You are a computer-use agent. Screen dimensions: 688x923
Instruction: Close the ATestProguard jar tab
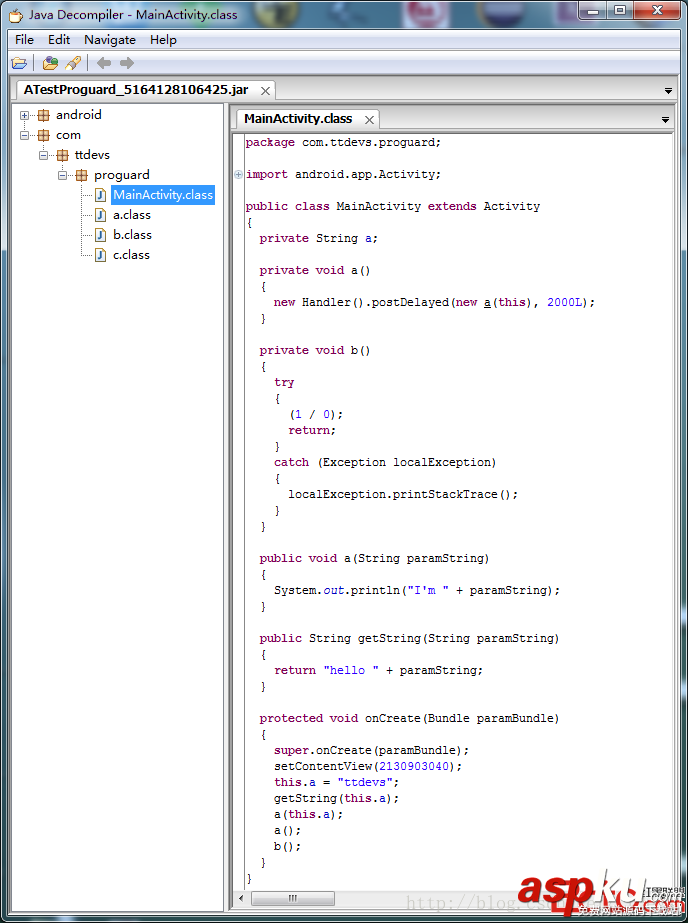coord(266,90)
